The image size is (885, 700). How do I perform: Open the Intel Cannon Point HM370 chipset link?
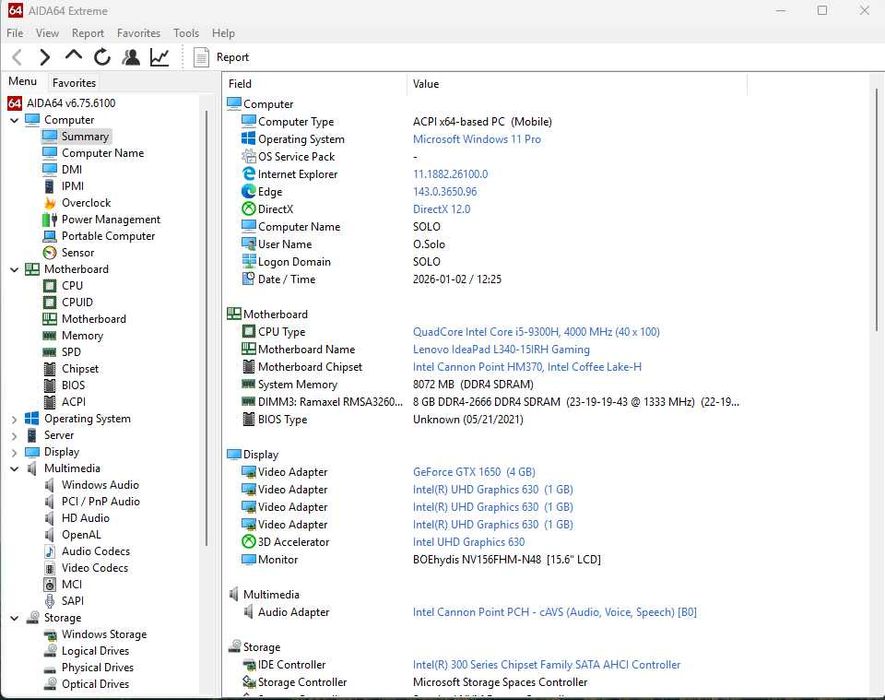(527, 367)
